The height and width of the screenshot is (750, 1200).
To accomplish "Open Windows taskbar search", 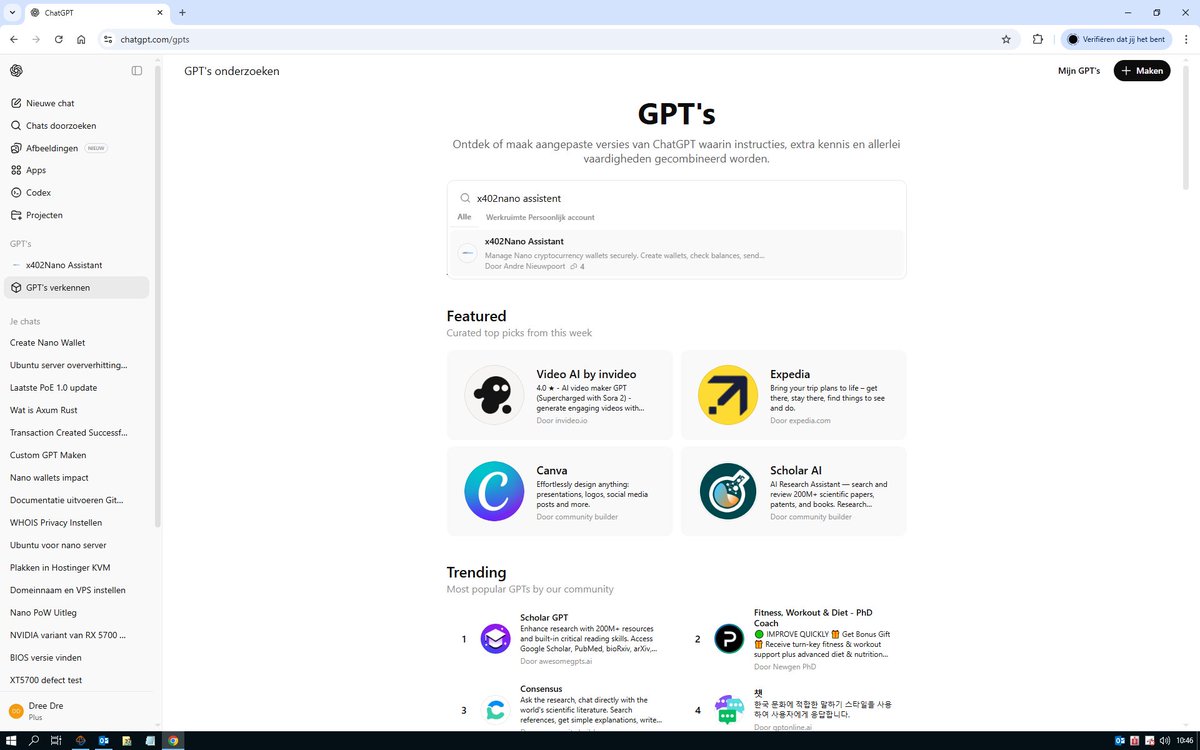I will click(x=34, y=740).
